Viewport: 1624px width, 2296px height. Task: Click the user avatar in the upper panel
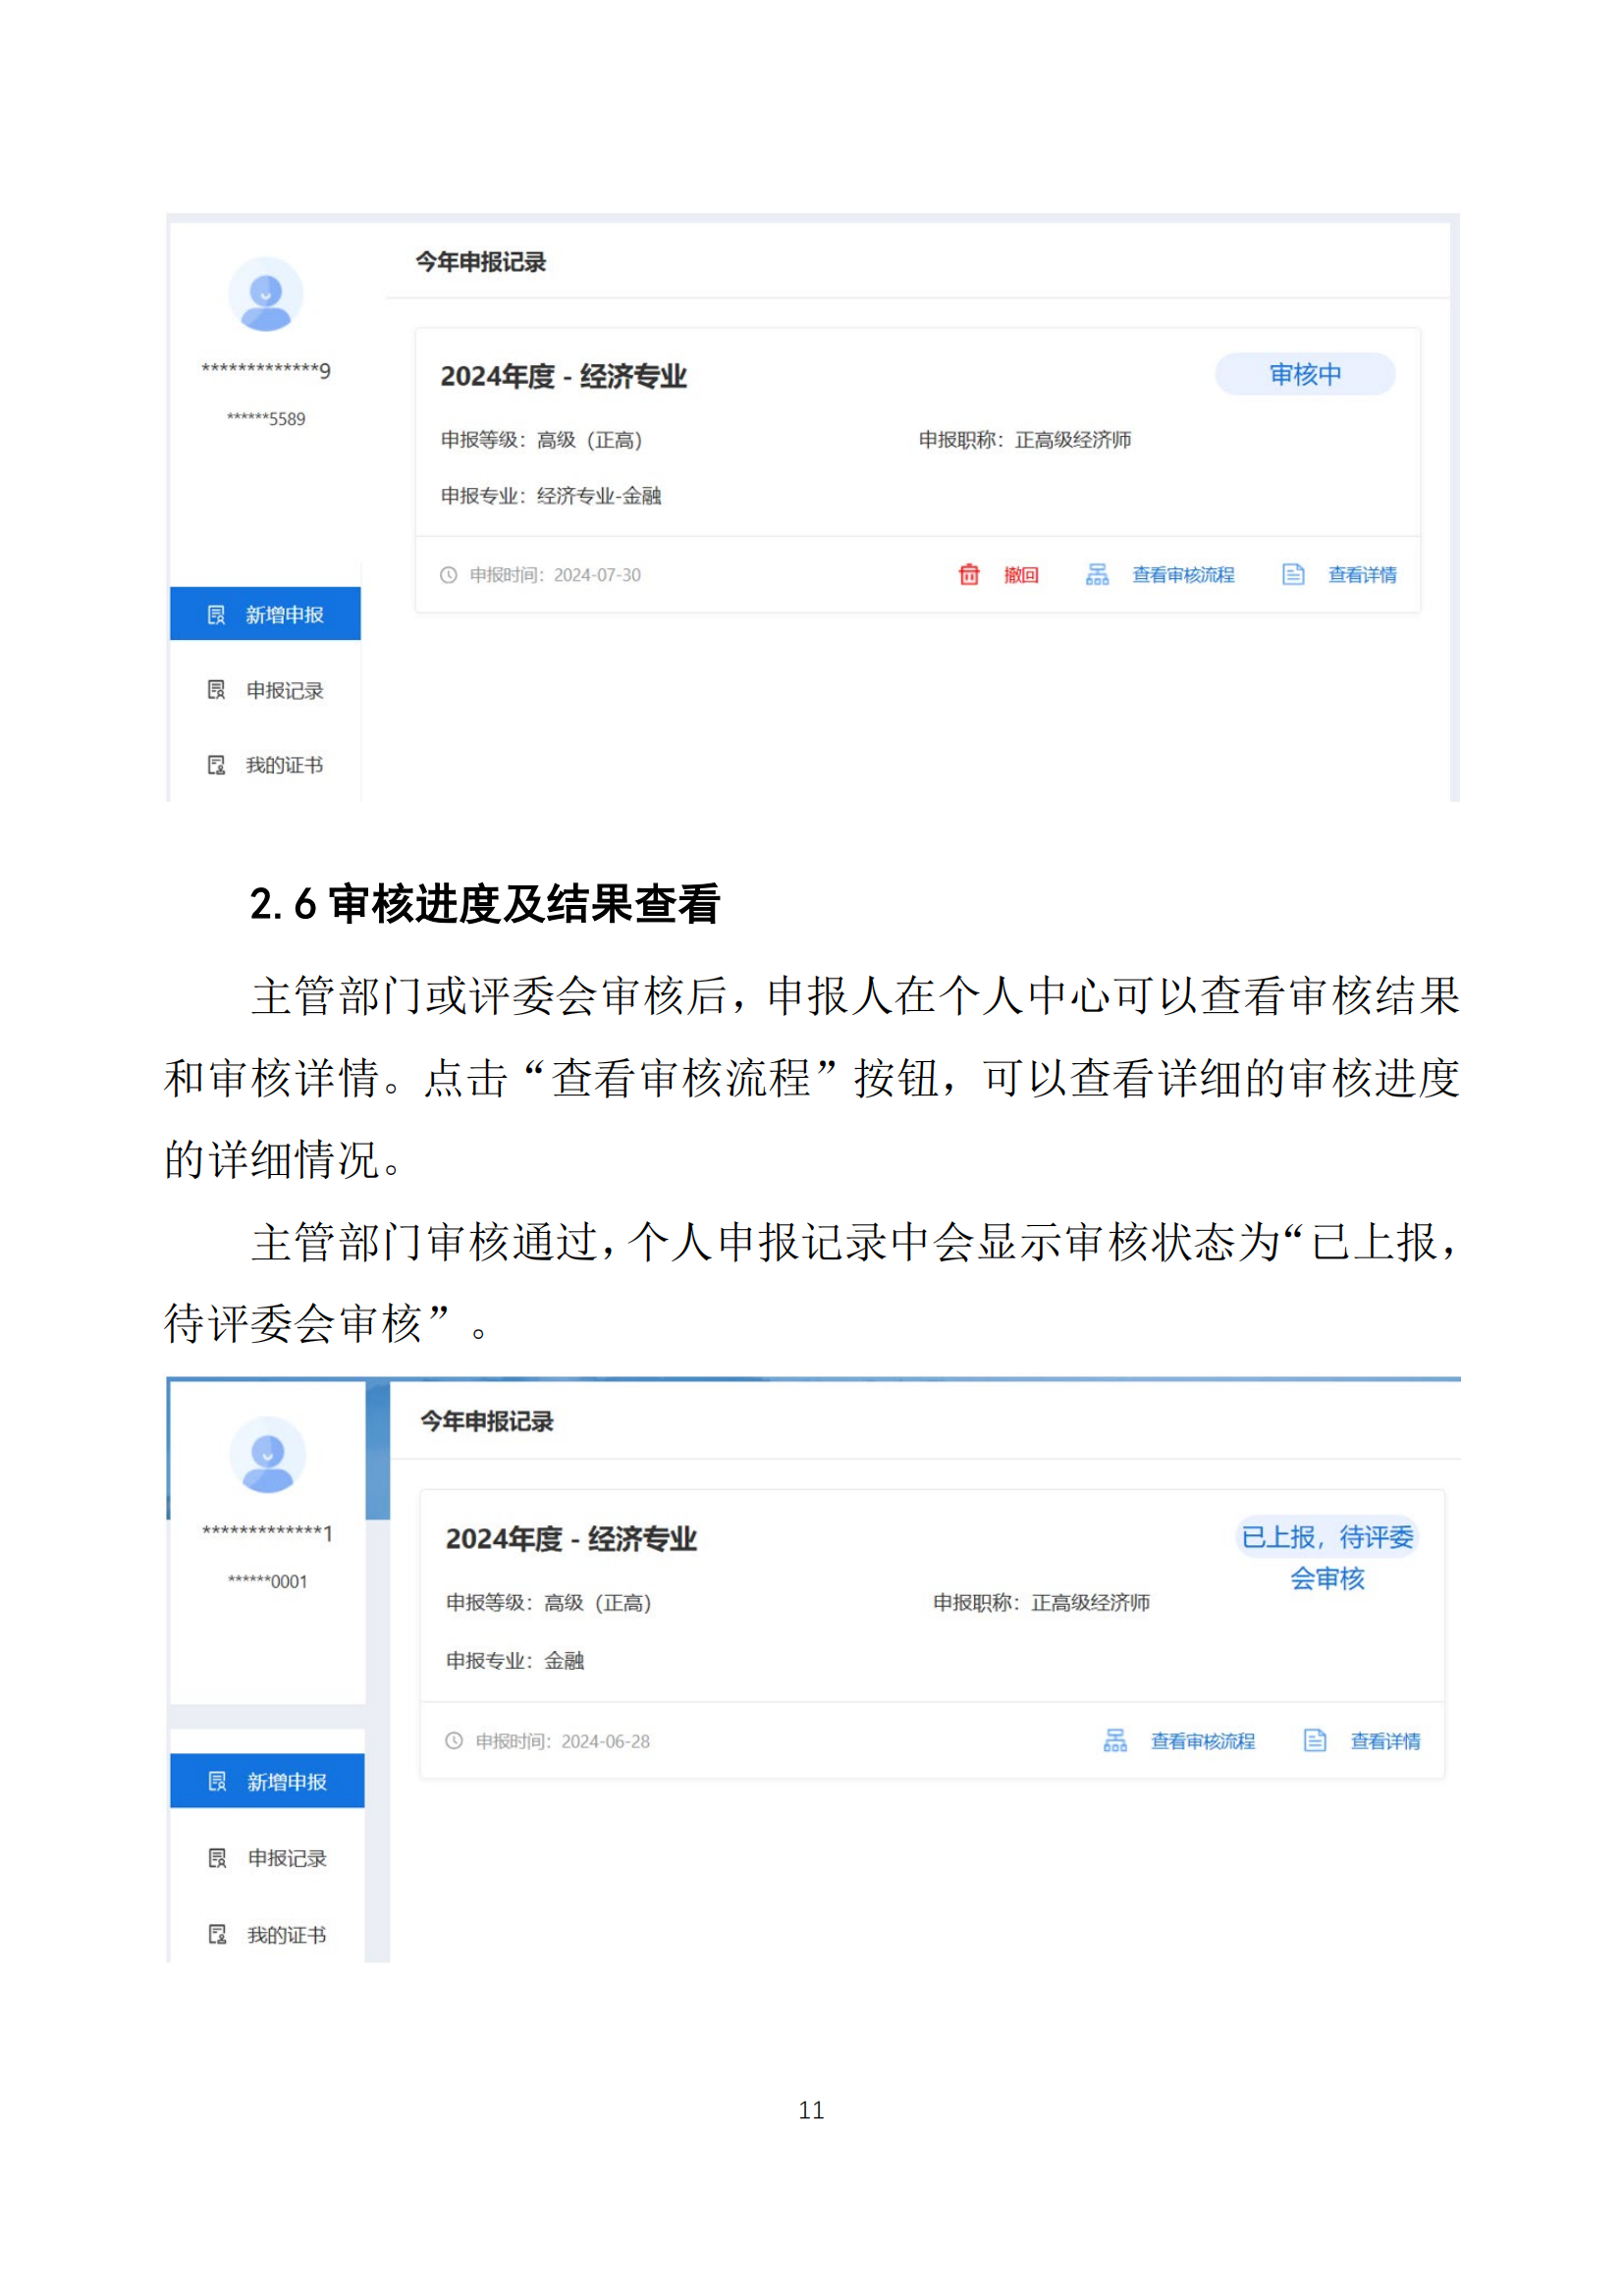click(265, 294)
